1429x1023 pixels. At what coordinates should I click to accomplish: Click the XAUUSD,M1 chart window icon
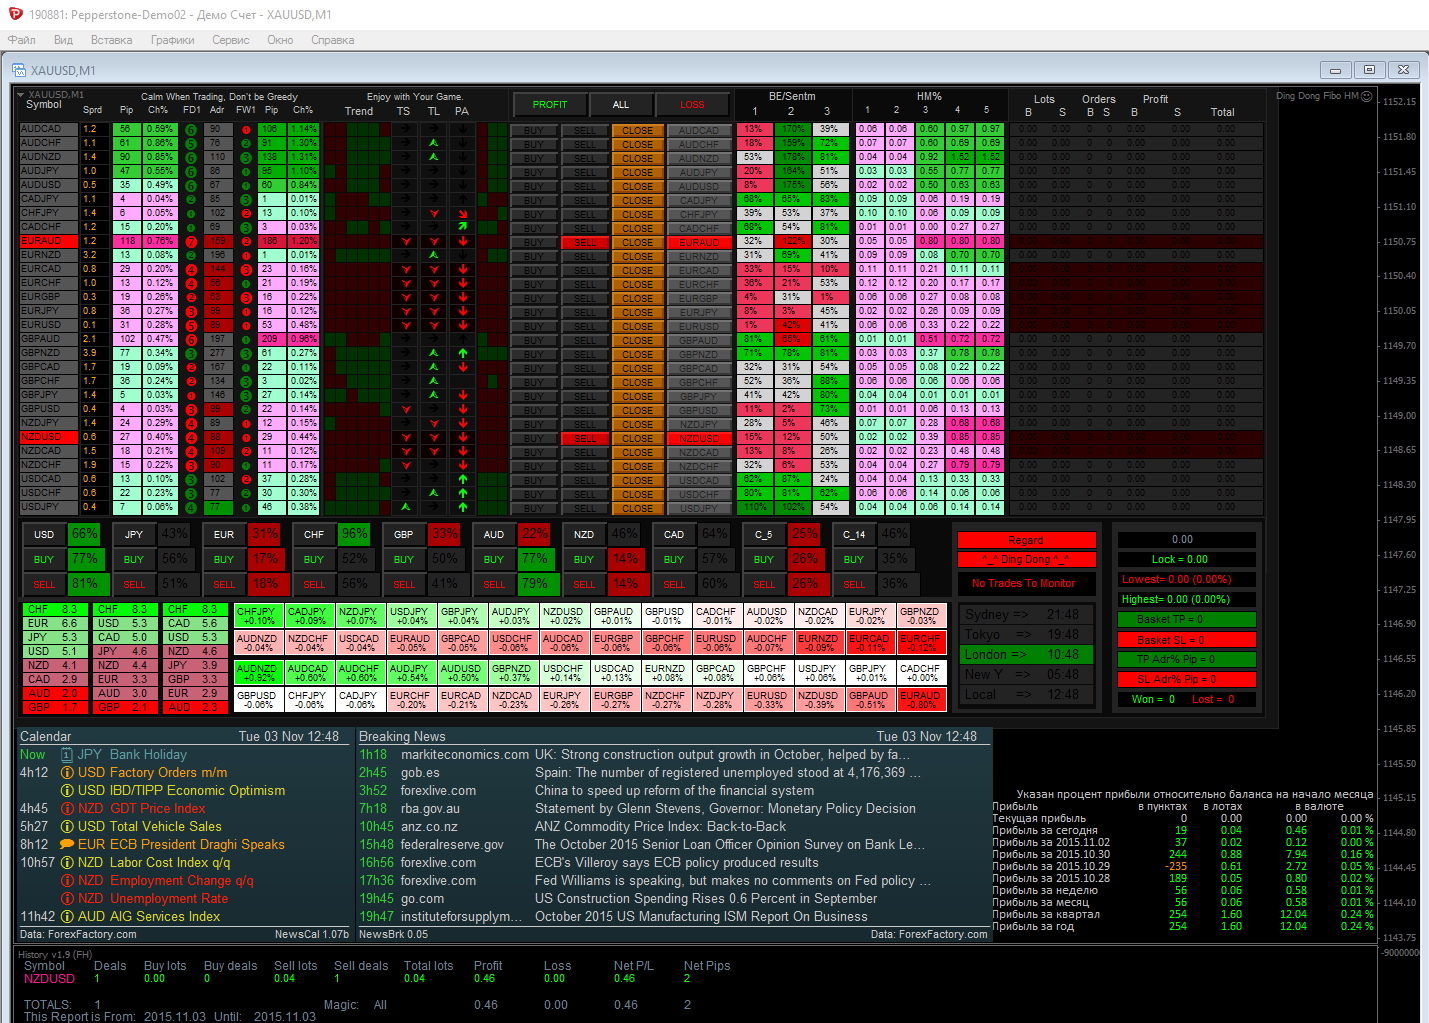[19, 70]
